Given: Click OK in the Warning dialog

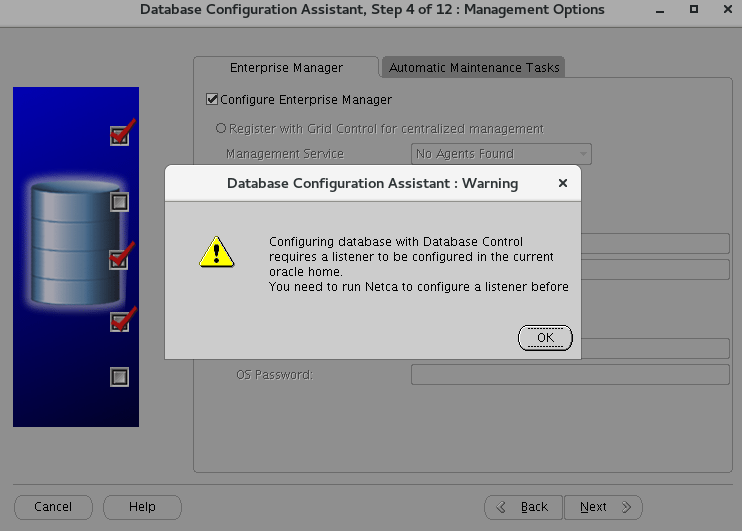Looking at the screenshot, I should coord(545,337).
